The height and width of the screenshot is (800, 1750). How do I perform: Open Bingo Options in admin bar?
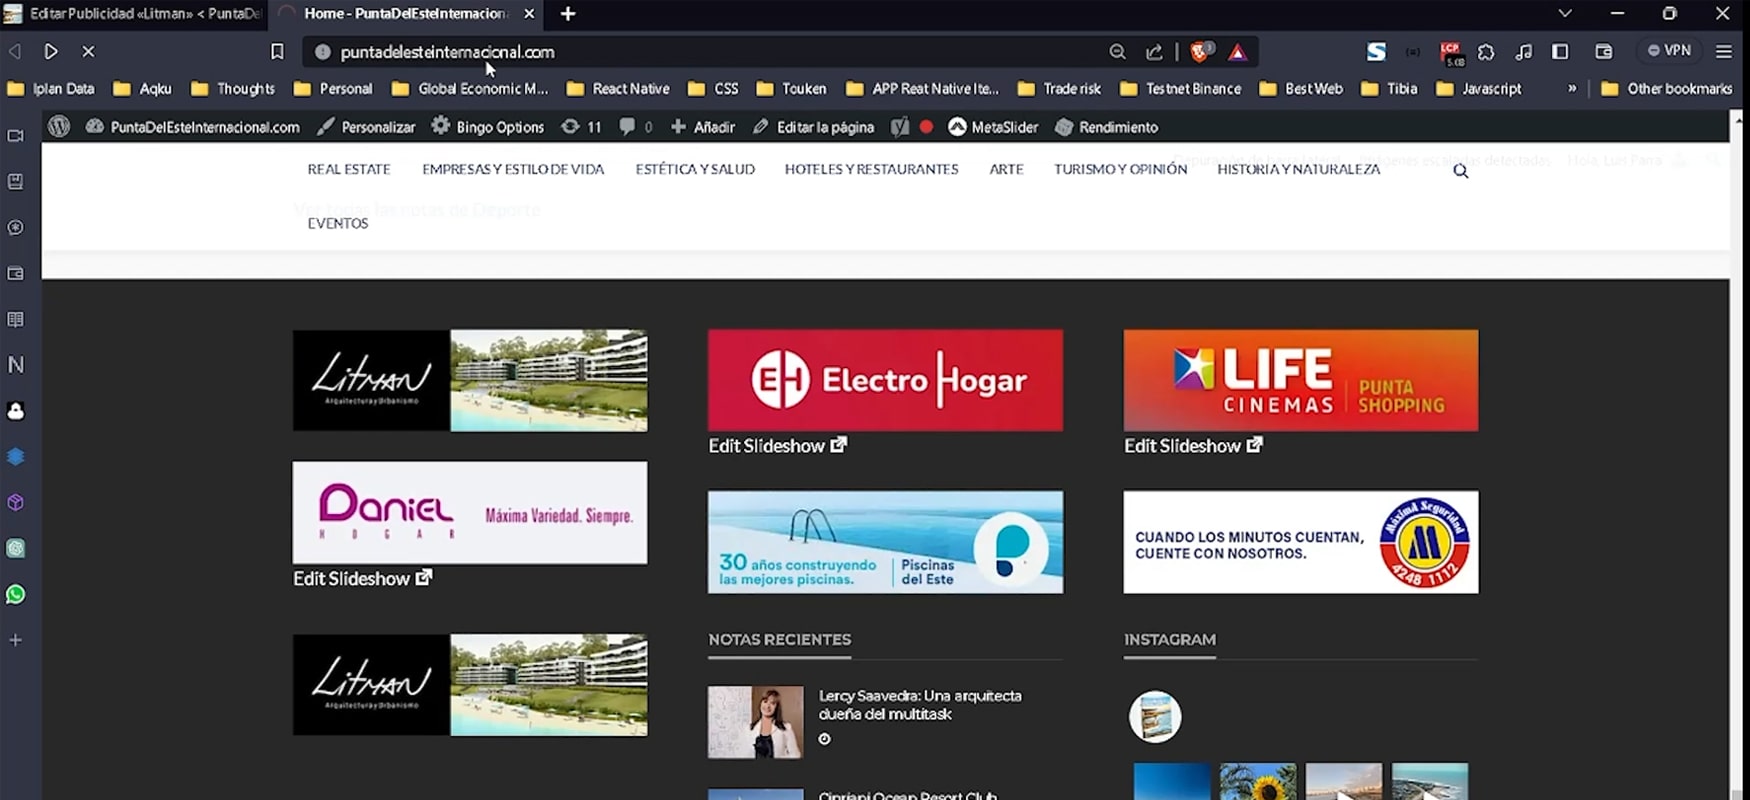pos(488,127)
